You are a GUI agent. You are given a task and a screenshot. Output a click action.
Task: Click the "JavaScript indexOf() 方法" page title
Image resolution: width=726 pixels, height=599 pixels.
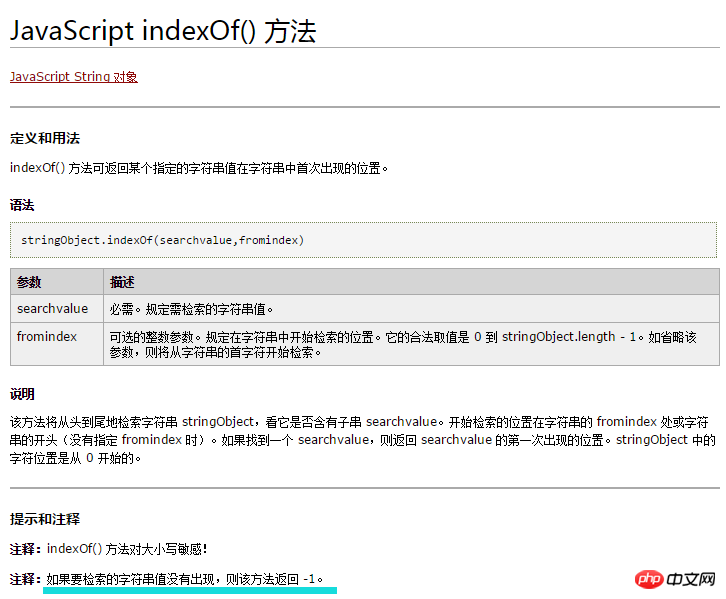(x=163, y=31)
